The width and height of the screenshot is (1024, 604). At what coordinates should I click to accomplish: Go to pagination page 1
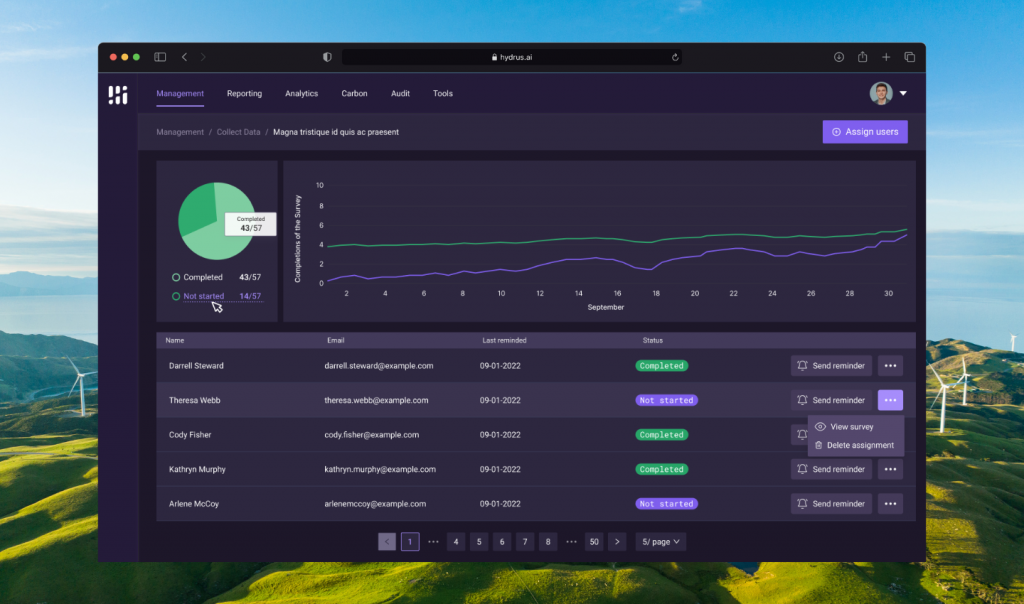pyautogui.click(x=410, y=541)
